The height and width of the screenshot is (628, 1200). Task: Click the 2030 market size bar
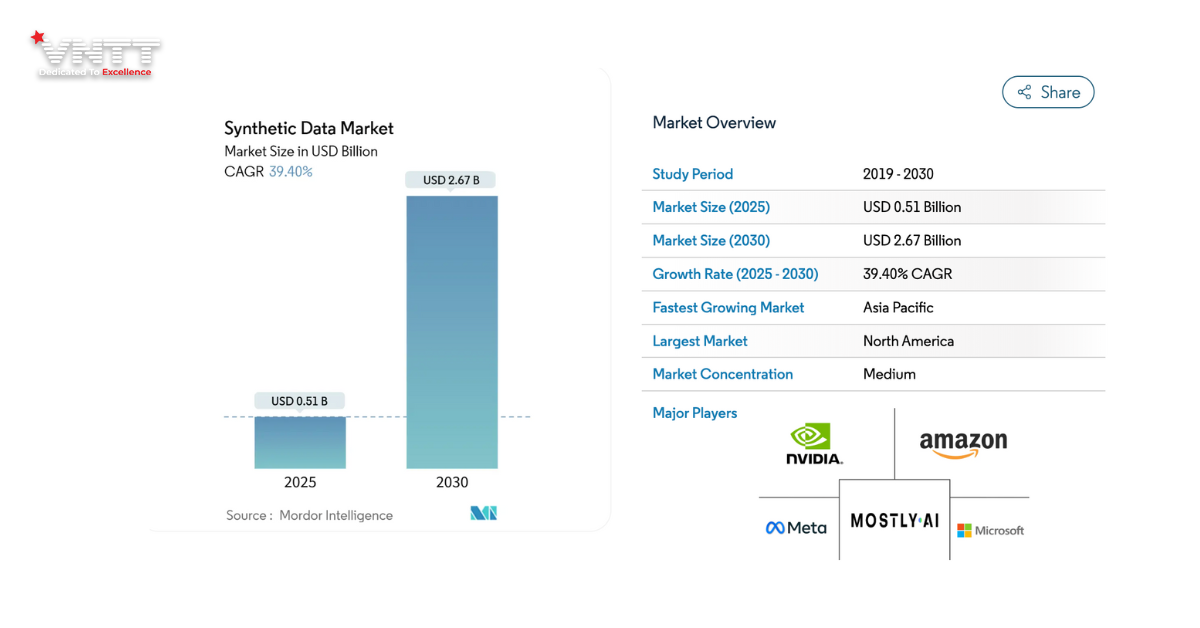[451, 332]
